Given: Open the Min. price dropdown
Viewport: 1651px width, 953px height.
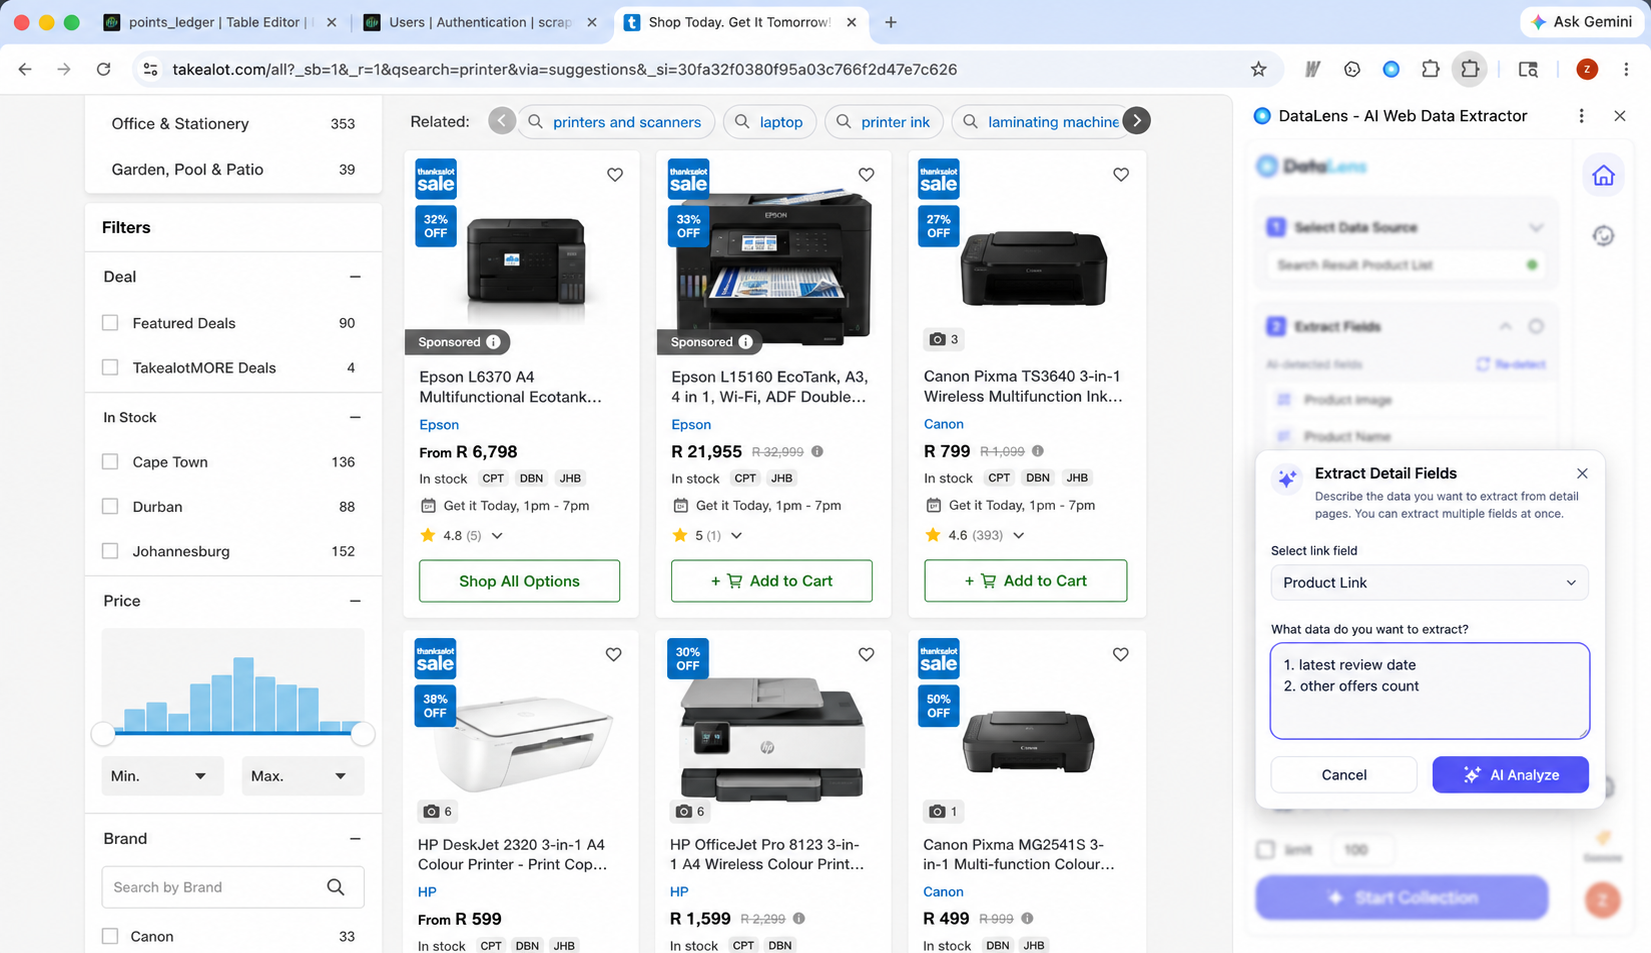Looking at the screenshot, I should coord(161,776).
